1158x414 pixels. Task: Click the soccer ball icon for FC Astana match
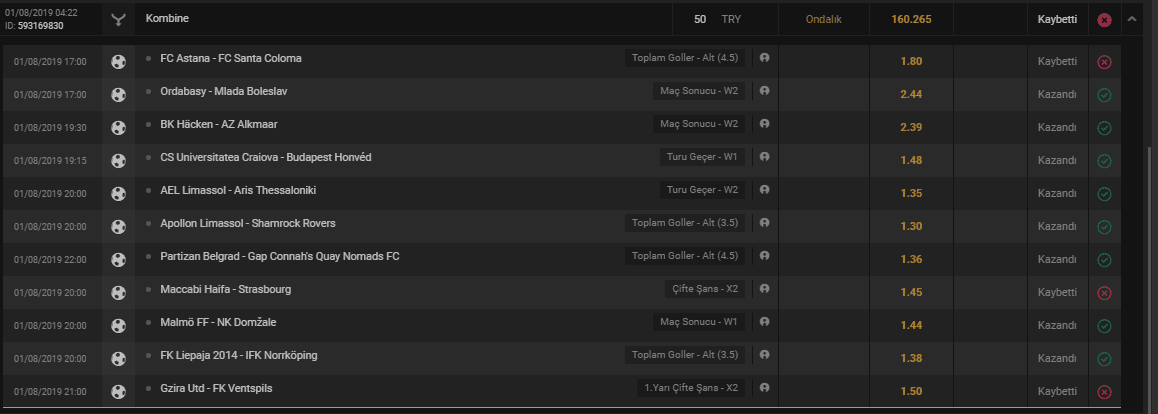click(x=118, y=62)
